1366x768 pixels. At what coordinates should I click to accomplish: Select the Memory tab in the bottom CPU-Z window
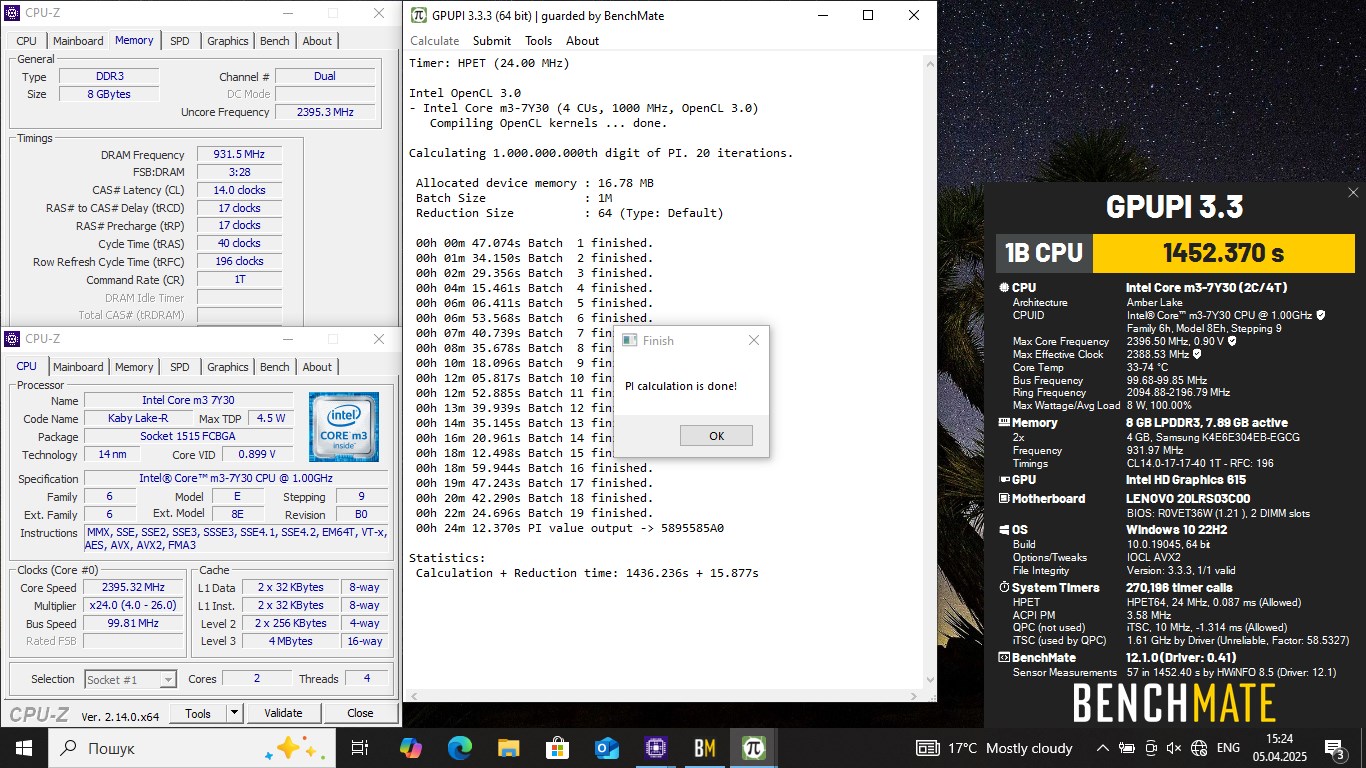[x=134, y=367]
